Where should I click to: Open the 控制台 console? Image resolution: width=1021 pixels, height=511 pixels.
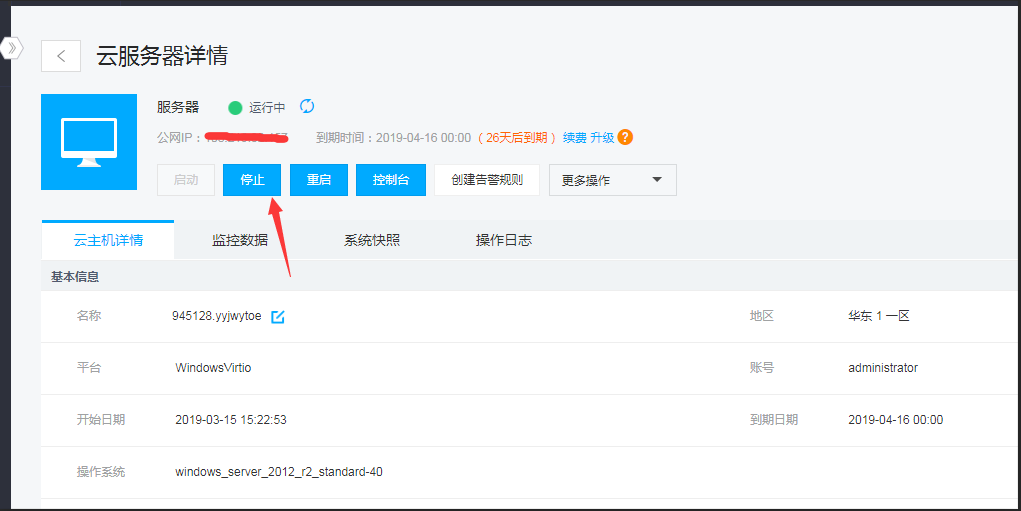click(391, 180)
